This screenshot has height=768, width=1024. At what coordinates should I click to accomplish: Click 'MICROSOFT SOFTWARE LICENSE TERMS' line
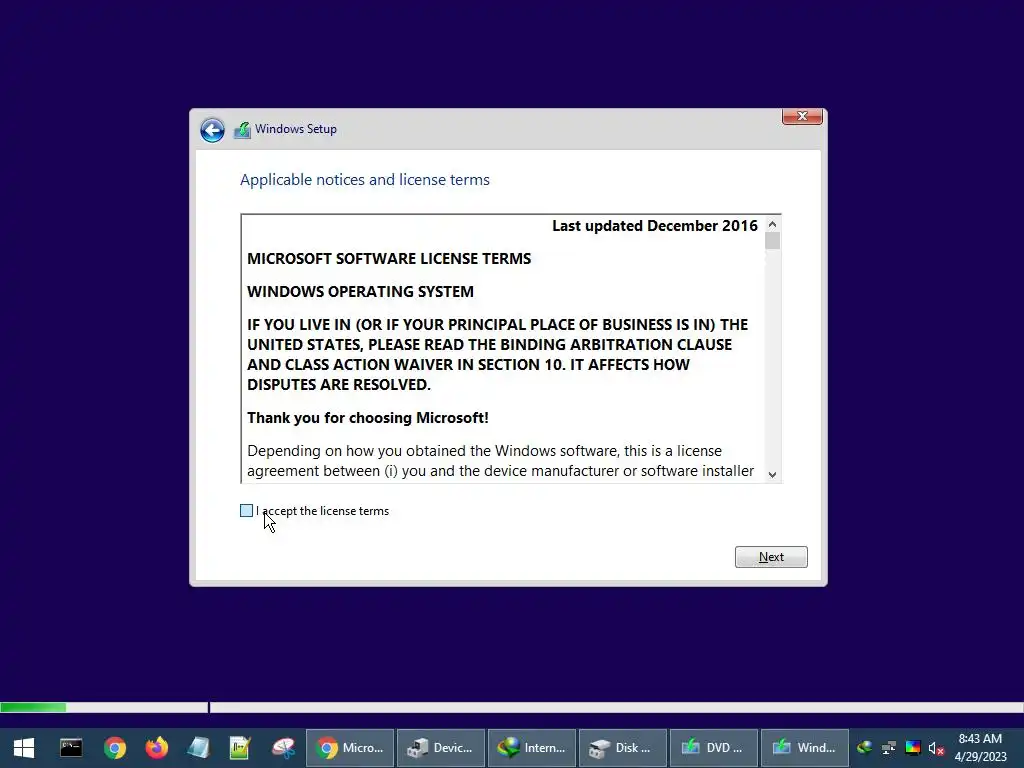coord(389,259)
